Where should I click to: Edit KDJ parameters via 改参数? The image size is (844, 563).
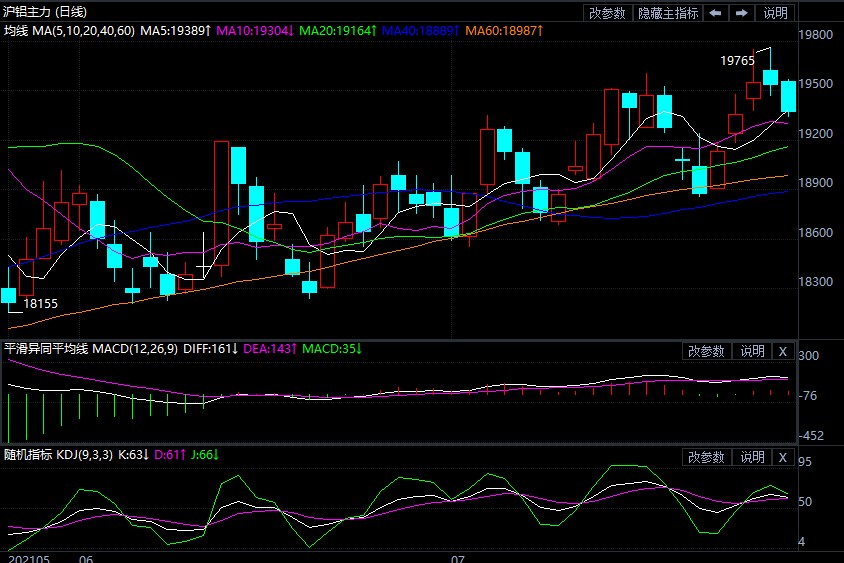(x=706, y=457)
